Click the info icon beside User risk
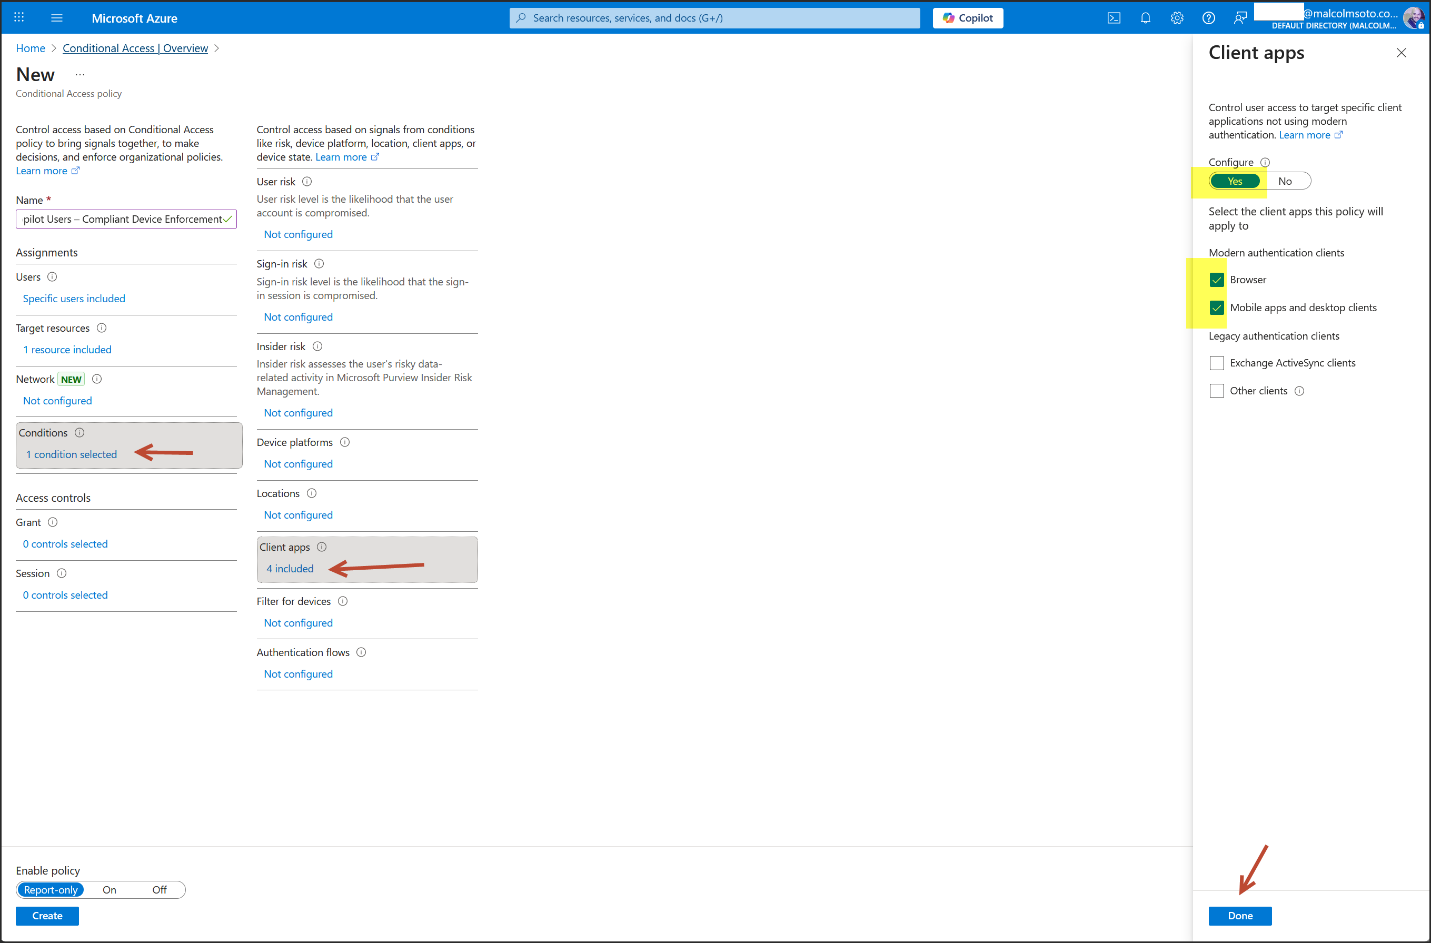The height and width of the screenshot is (943, 1431). (307, 182)
